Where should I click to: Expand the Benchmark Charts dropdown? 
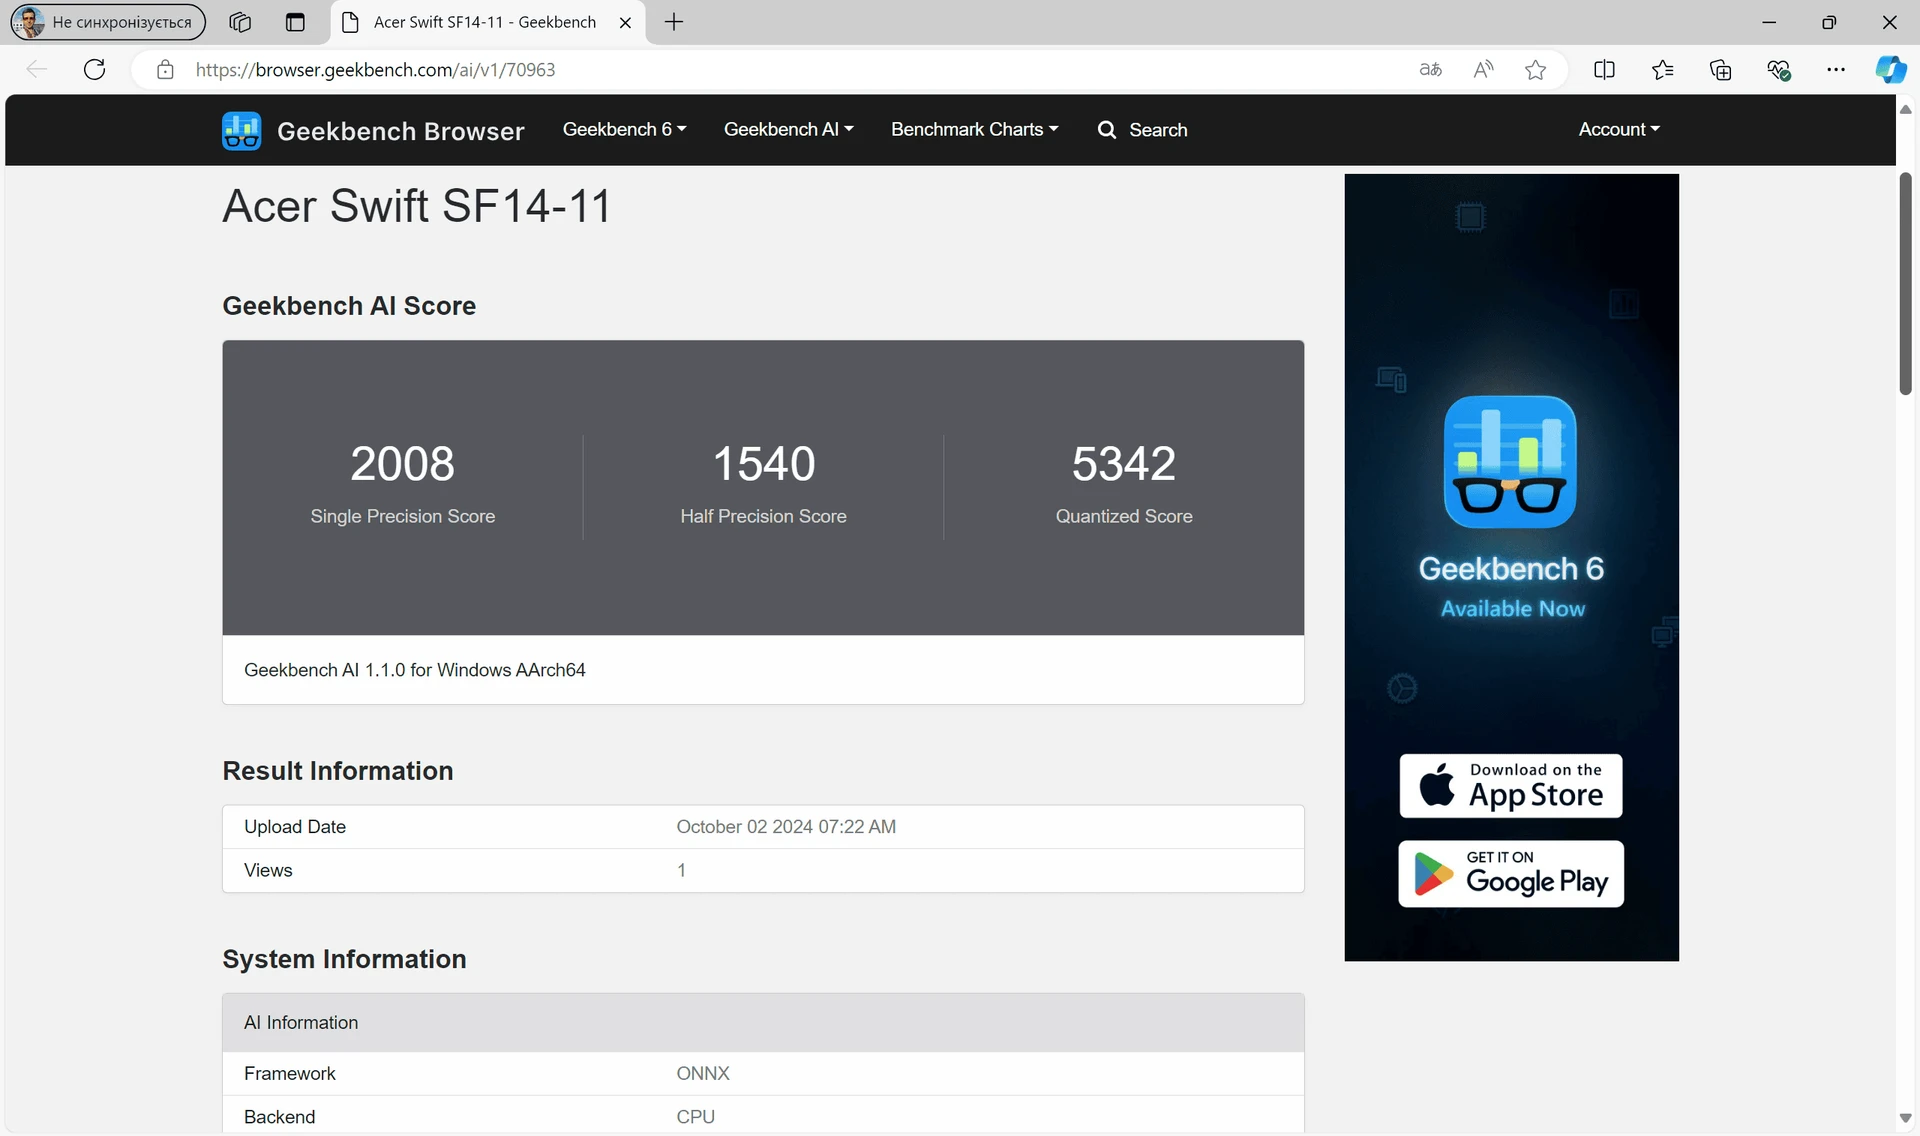[x=974, y=129]
